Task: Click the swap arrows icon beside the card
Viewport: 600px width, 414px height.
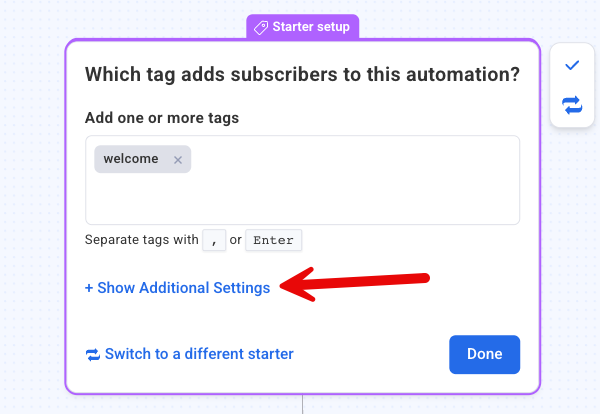Action: (572, 105)
